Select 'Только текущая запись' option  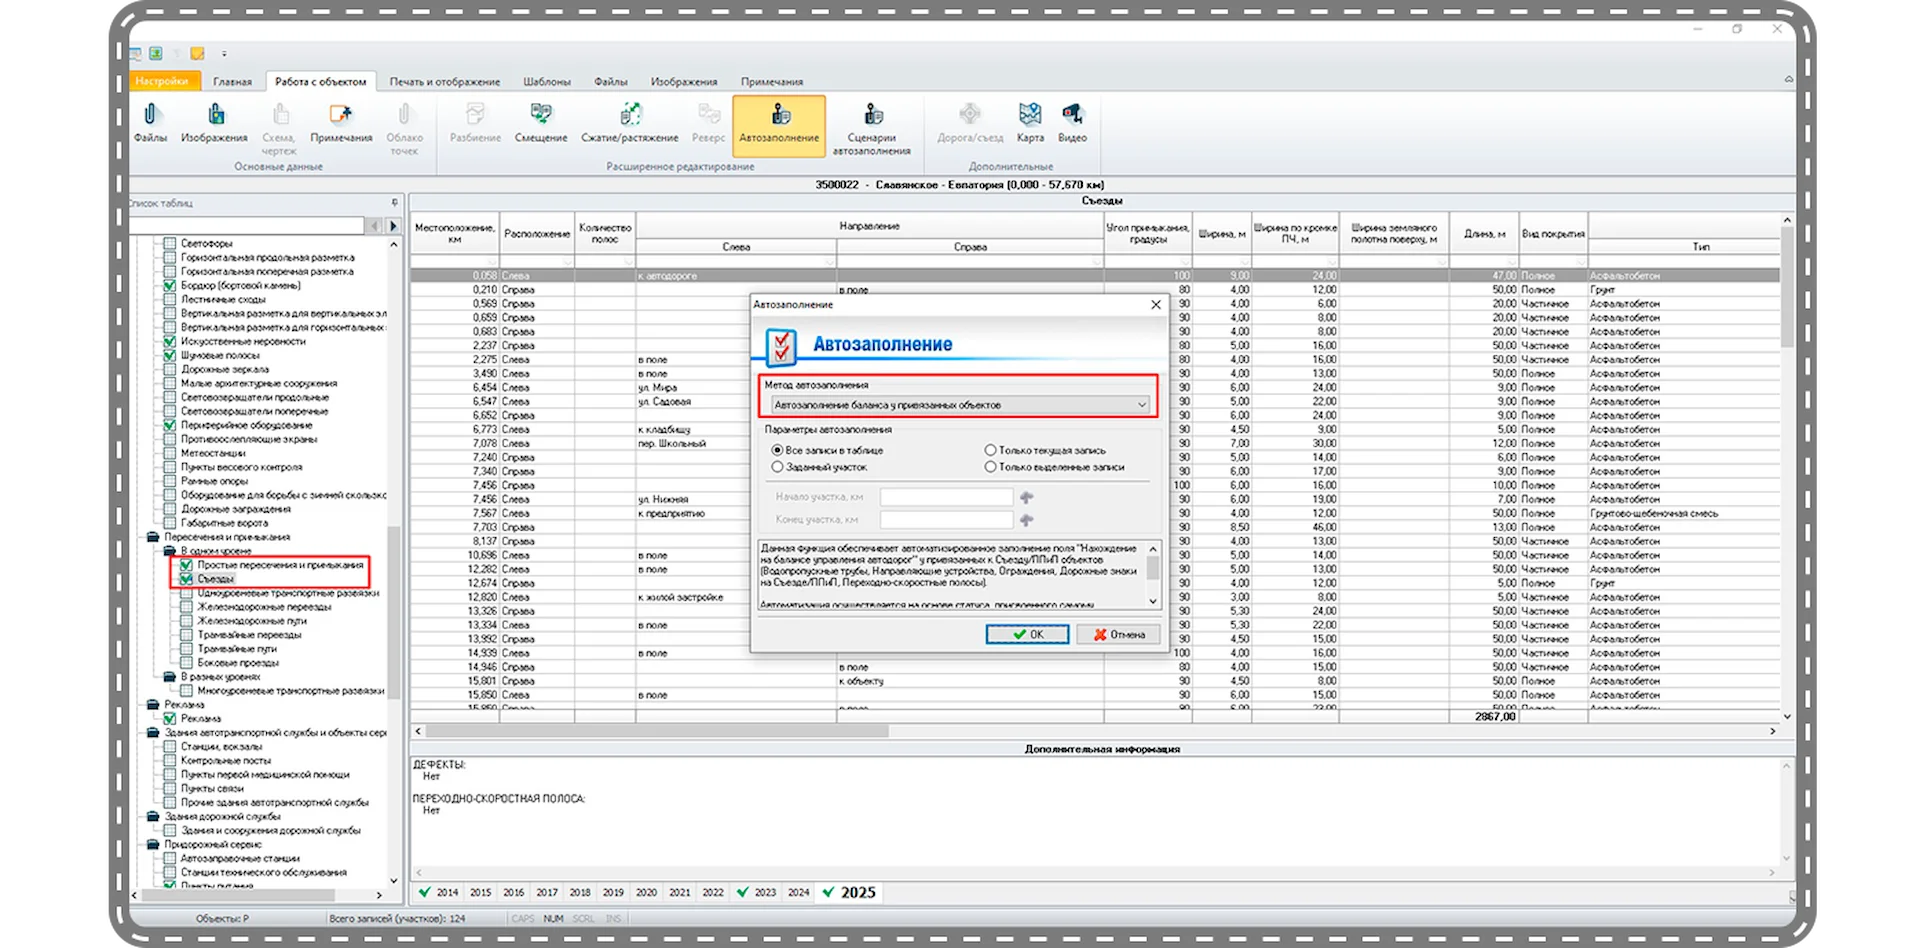click(x=990, y=451)
